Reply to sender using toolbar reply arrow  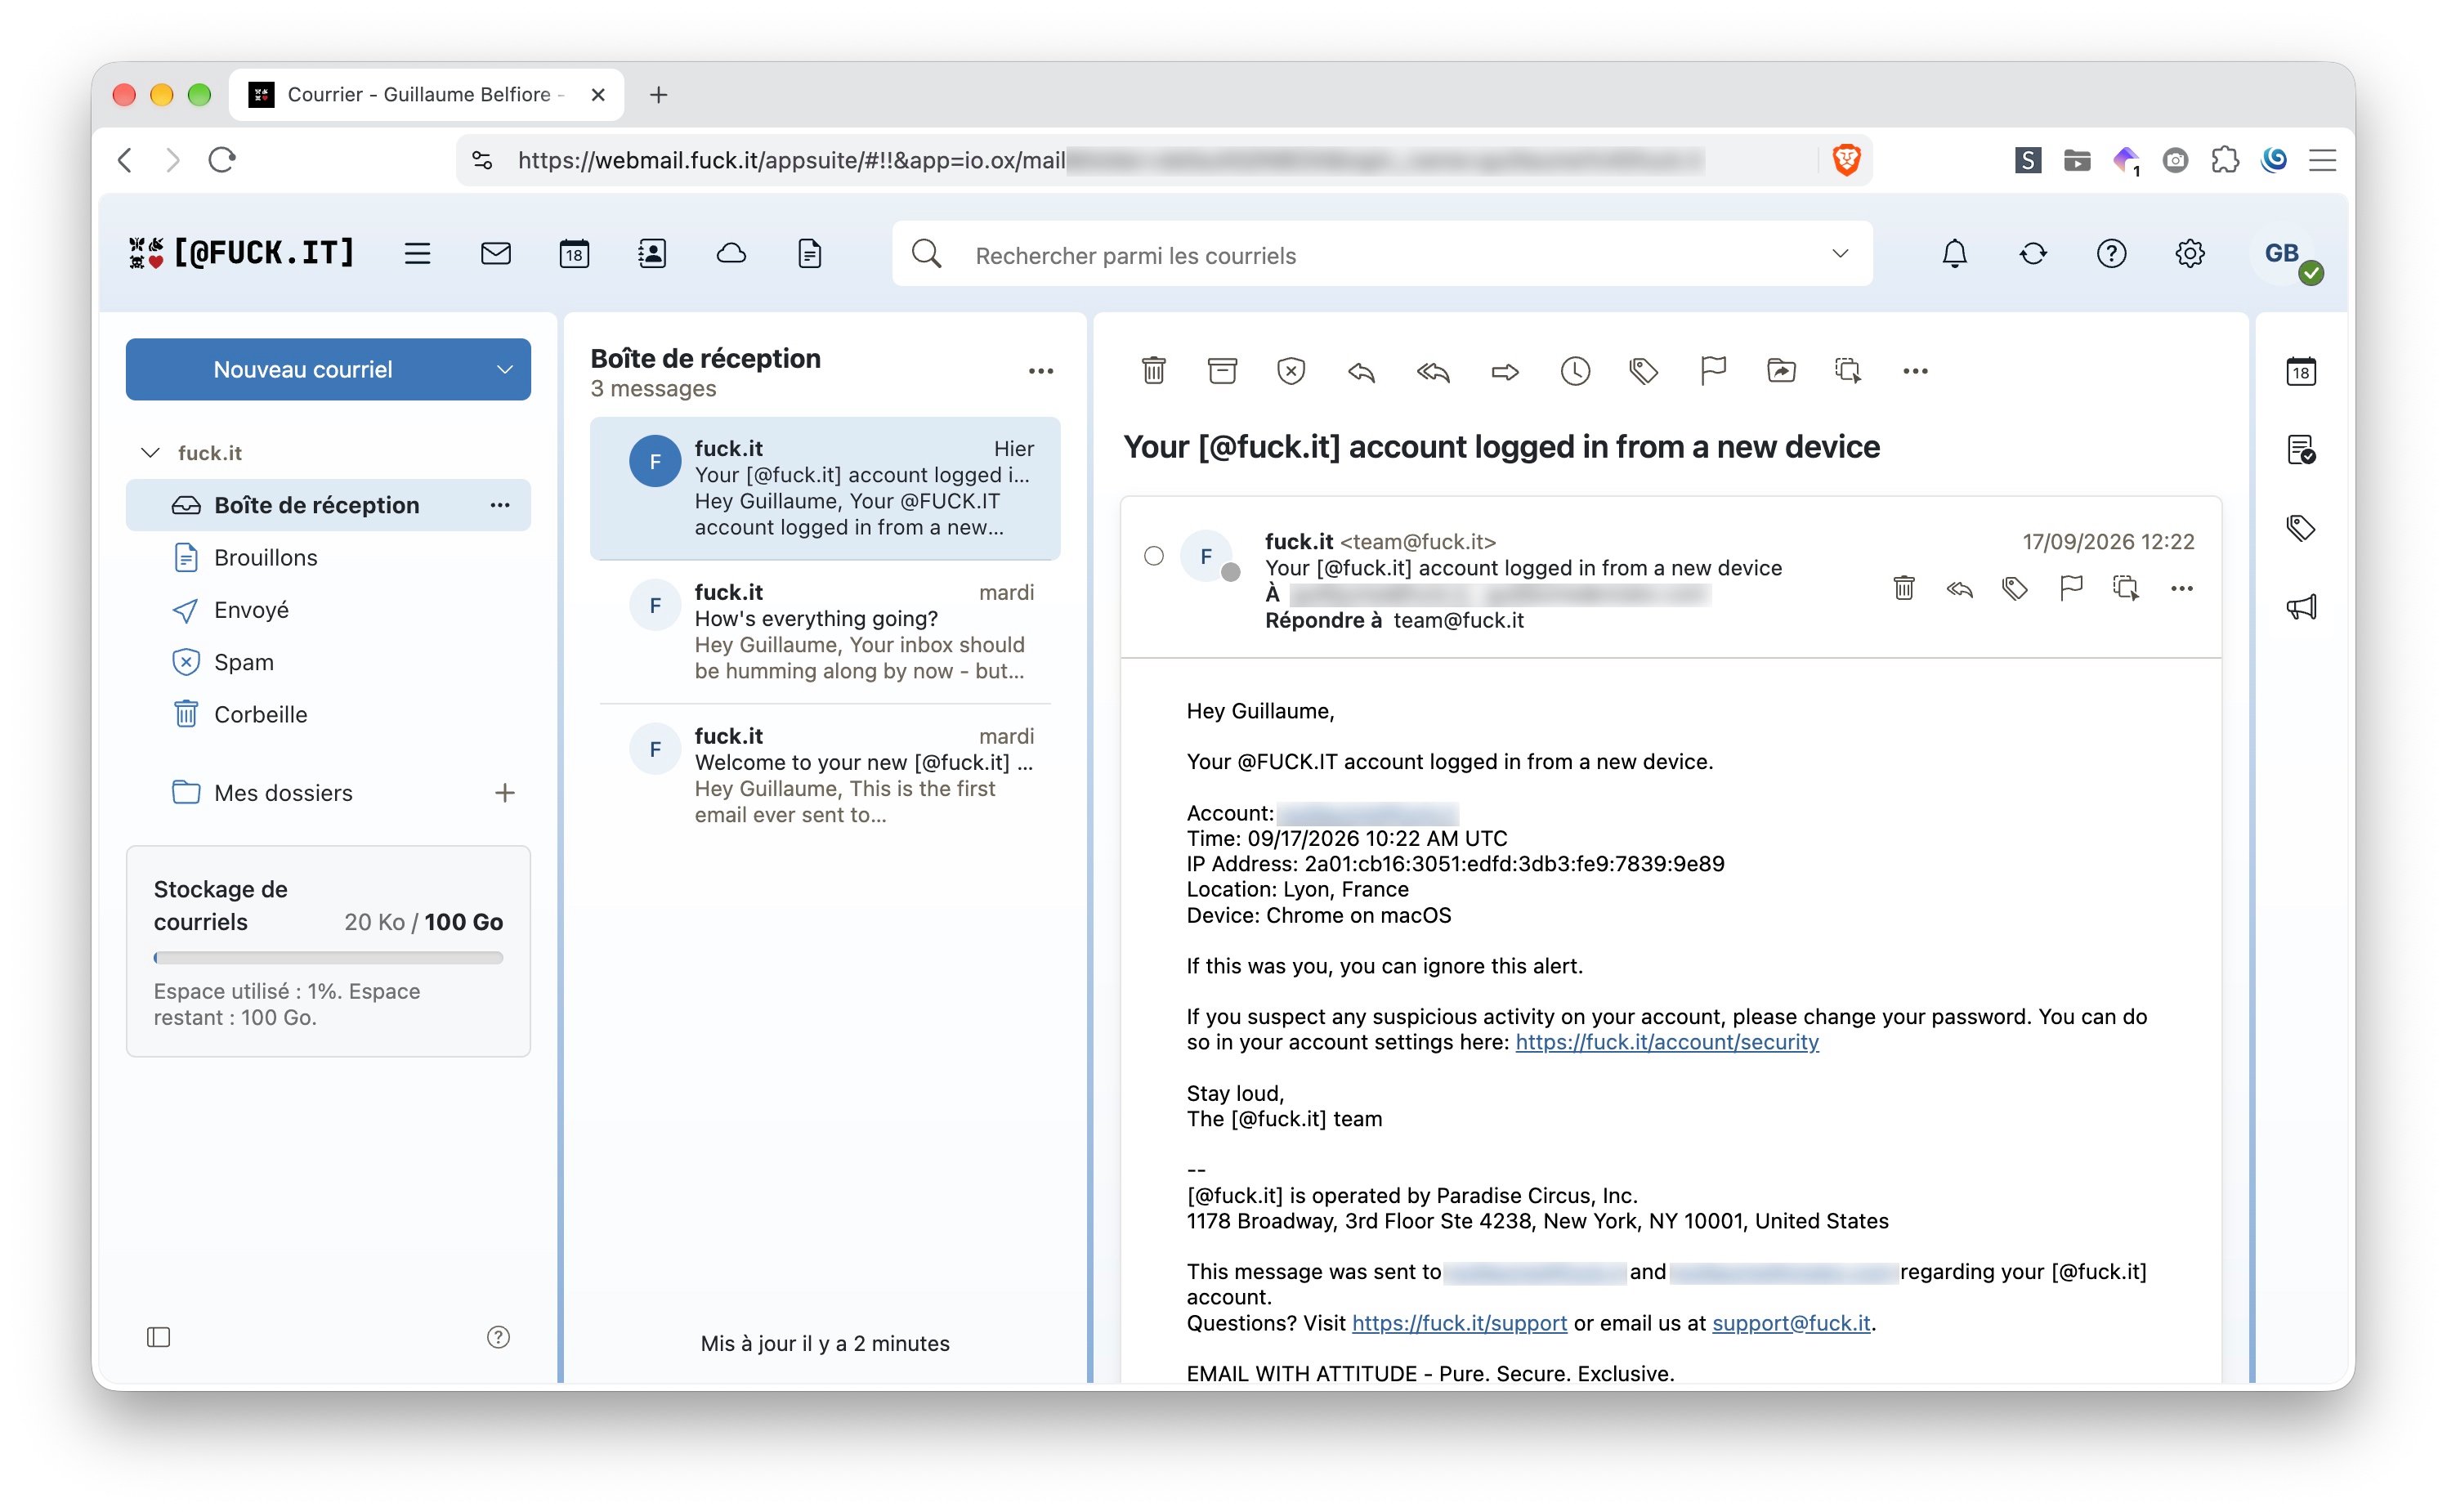[1361, 372]
